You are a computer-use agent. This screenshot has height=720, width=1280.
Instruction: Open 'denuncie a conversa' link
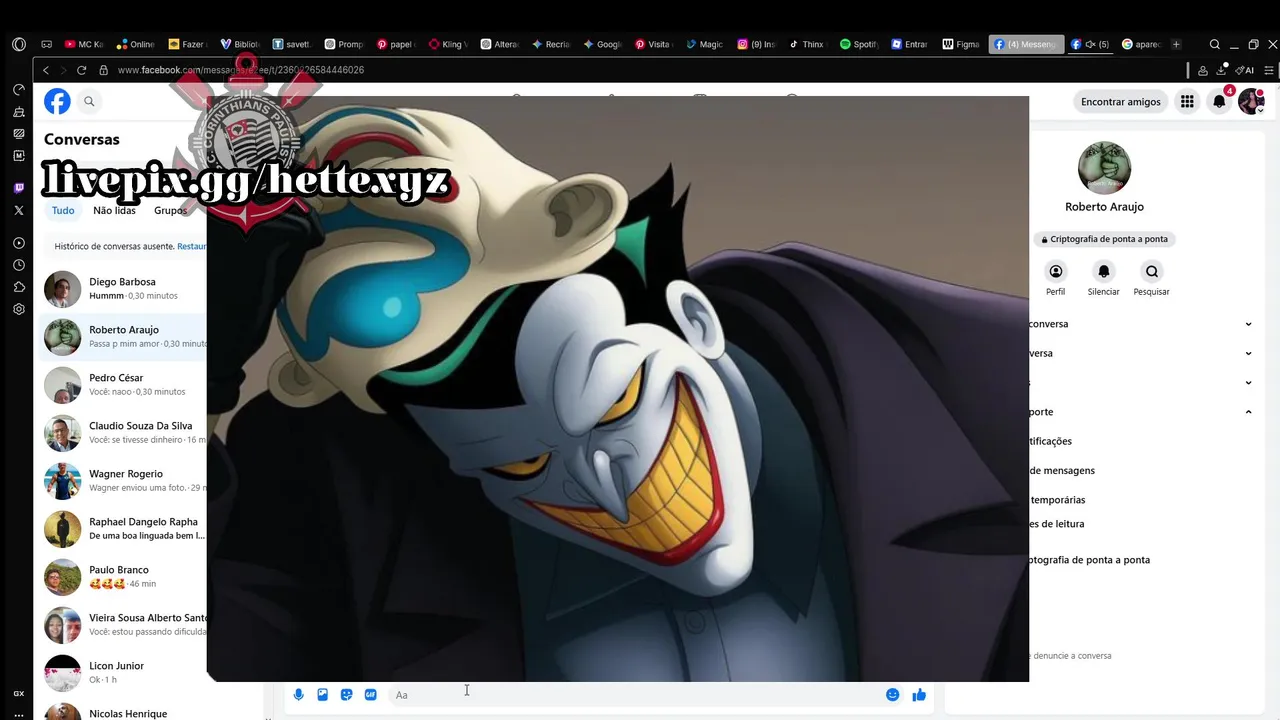(1069, 656)
